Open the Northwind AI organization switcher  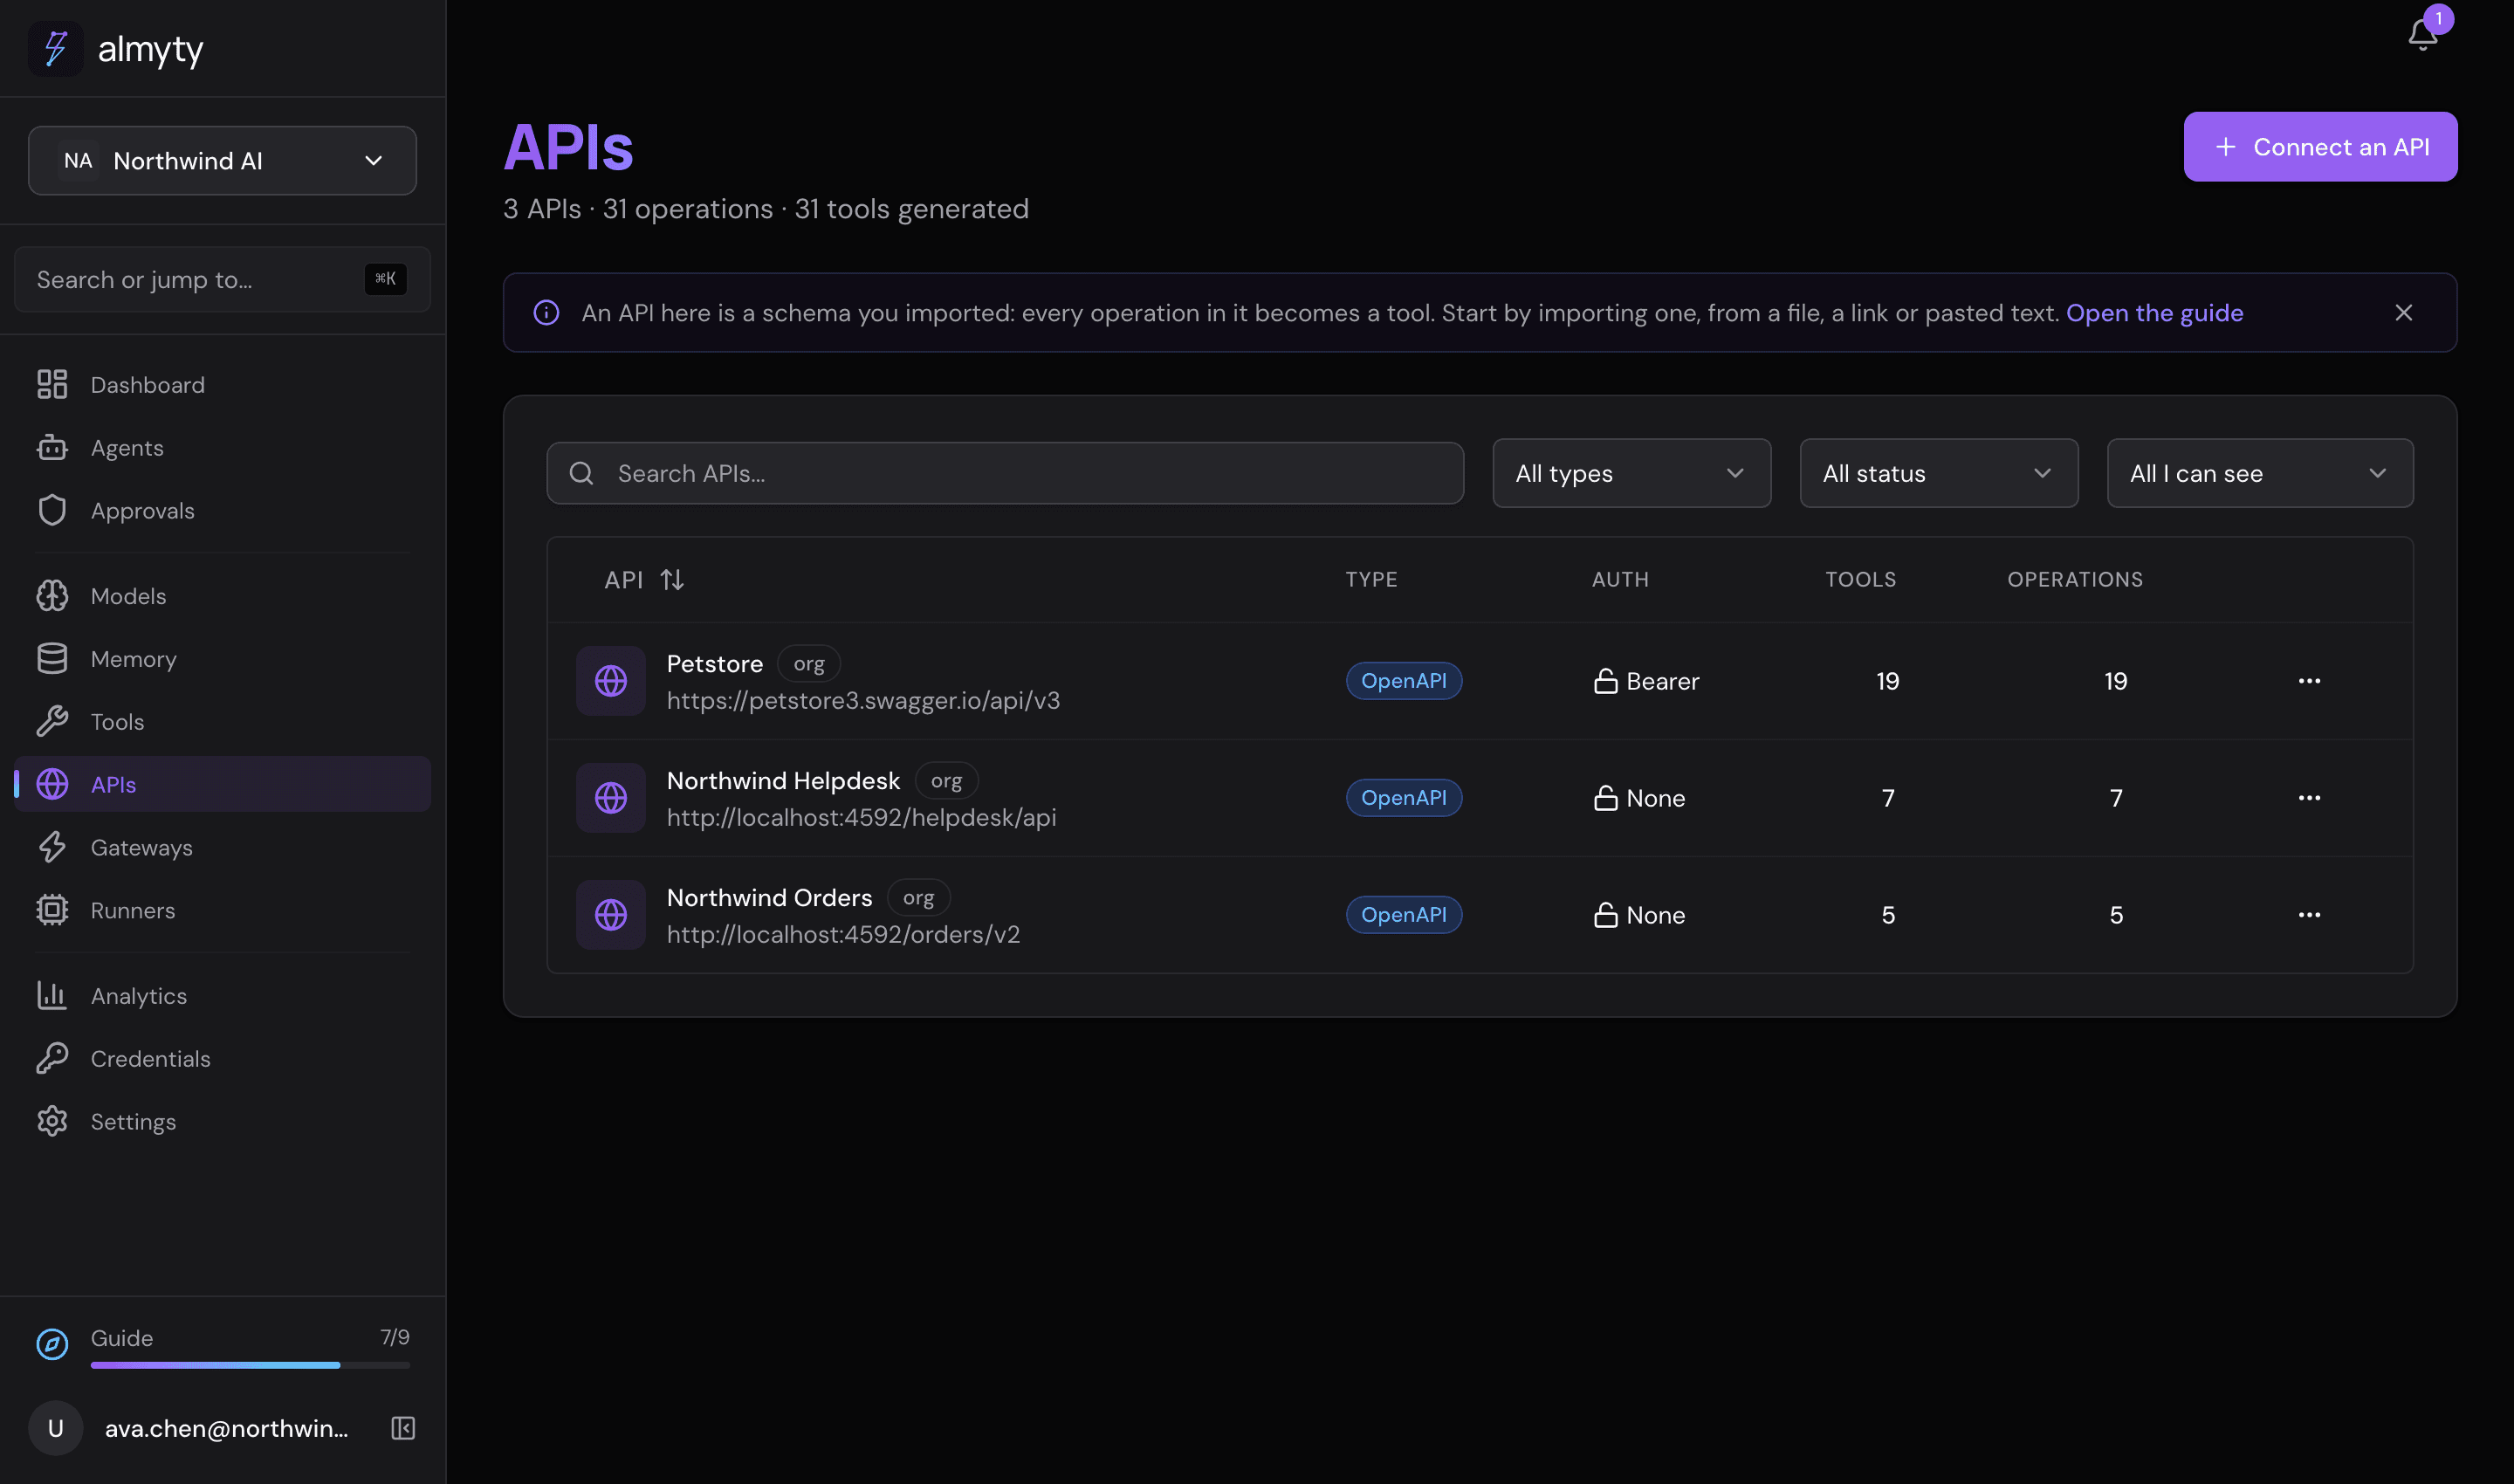coord(222,160)
